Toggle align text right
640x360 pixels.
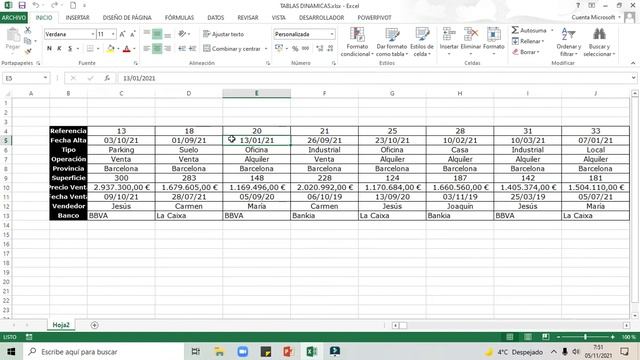pyautogui.click(x=167, y=49)
